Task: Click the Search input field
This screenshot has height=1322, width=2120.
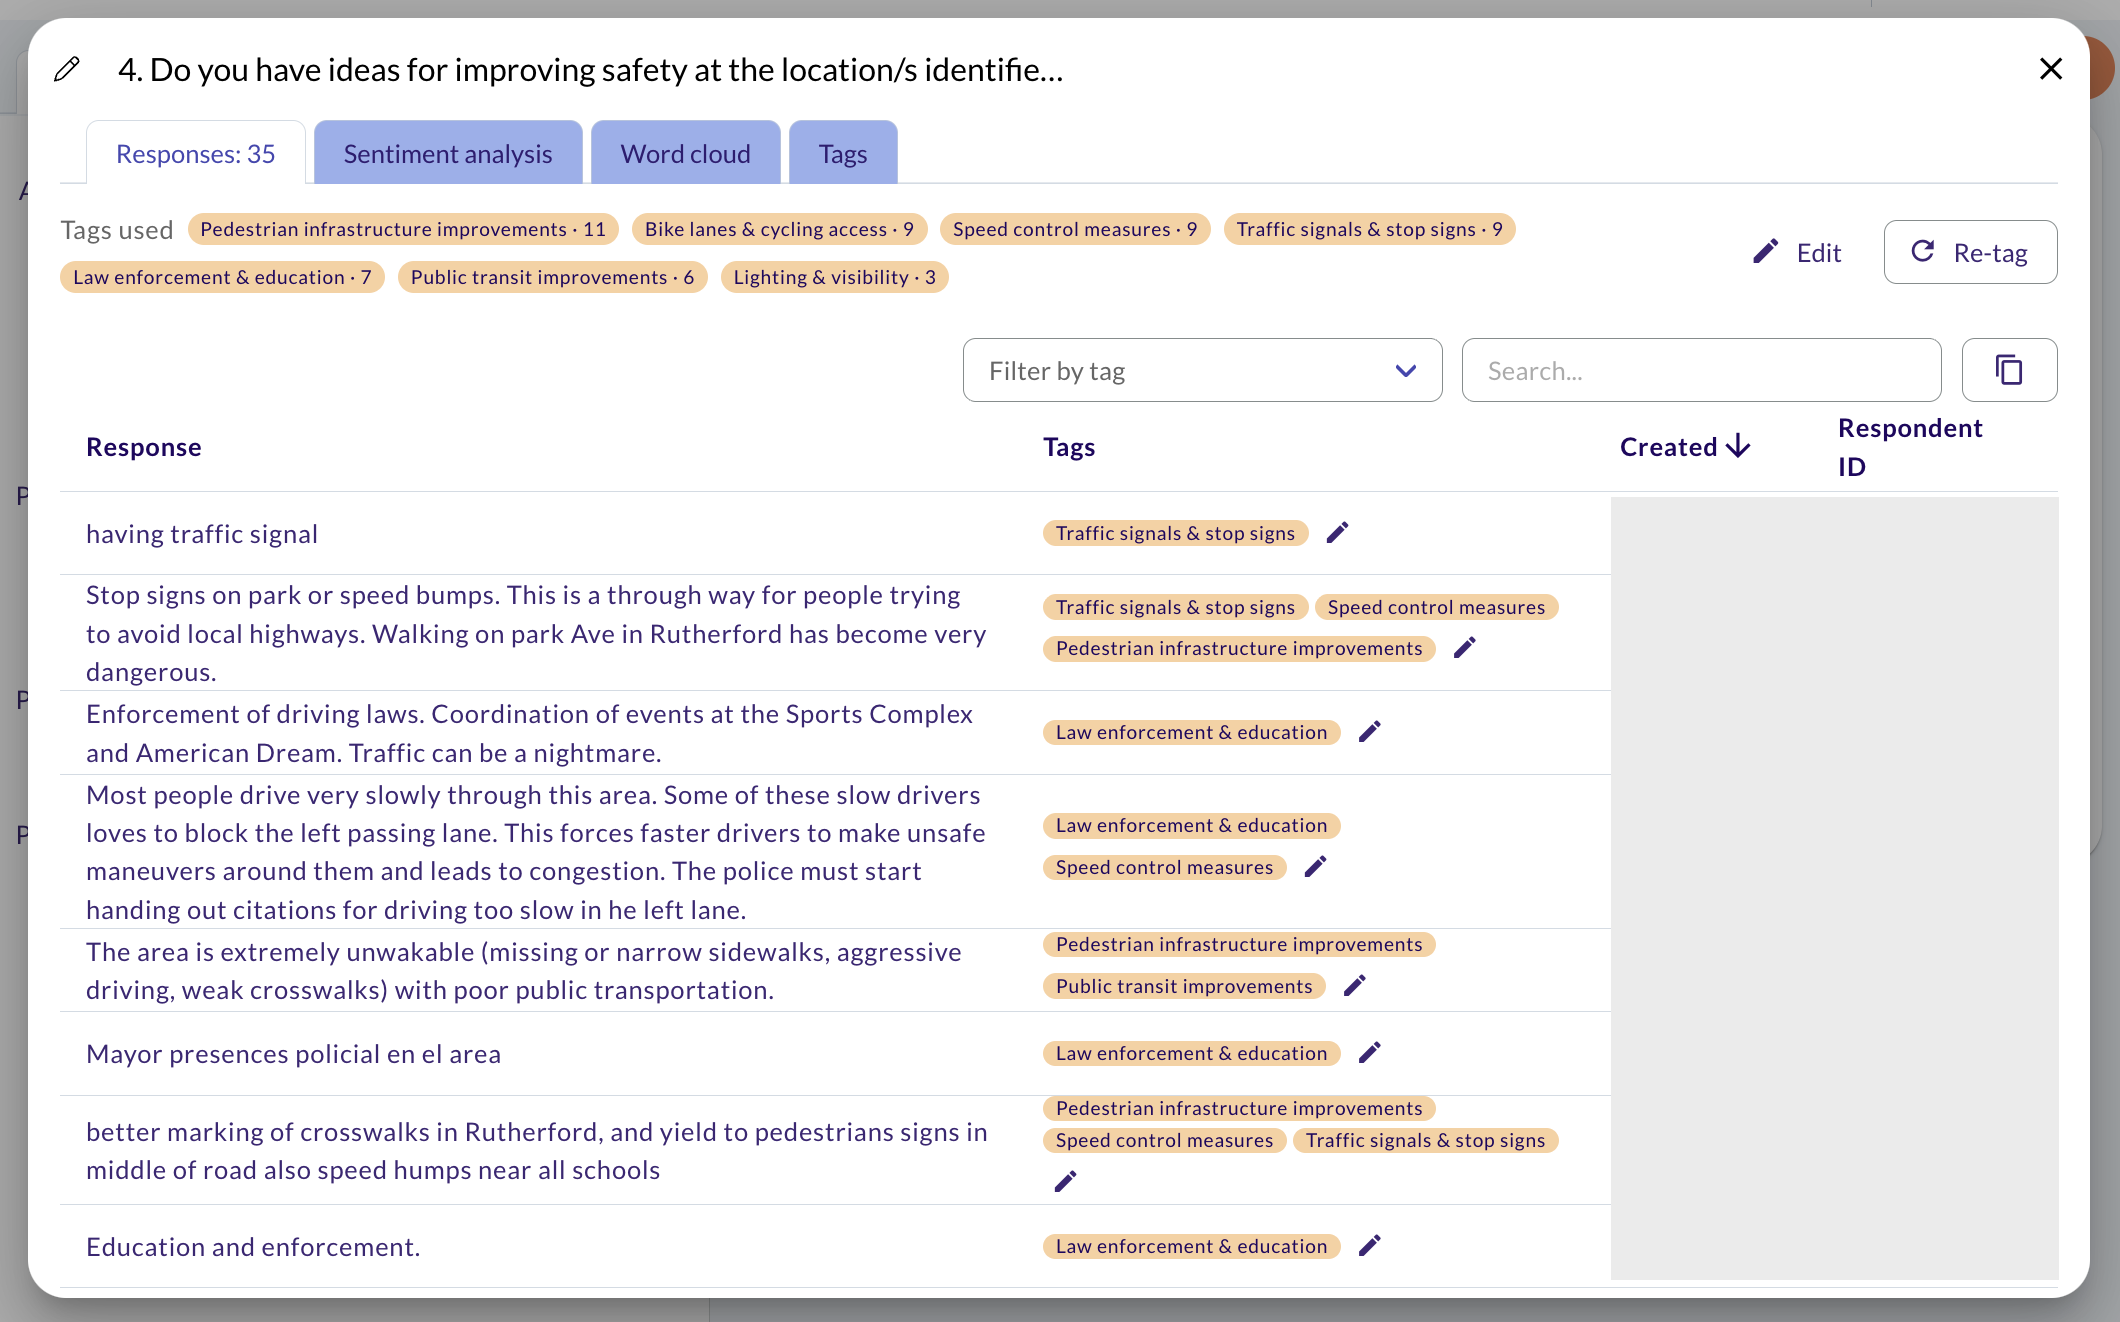Action: 1701,370
